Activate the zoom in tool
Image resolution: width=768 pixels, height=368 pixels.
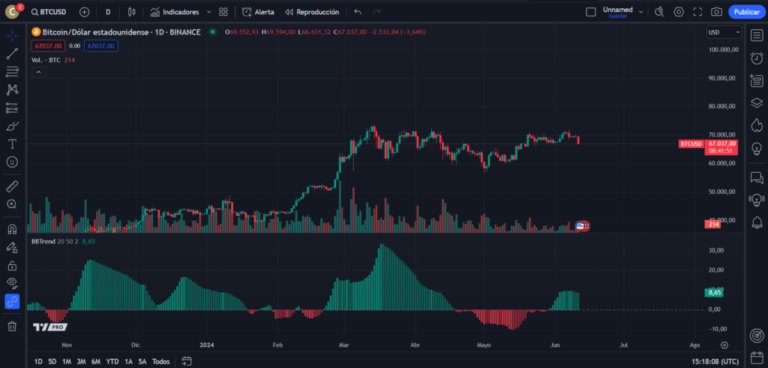tap(12, 204)
